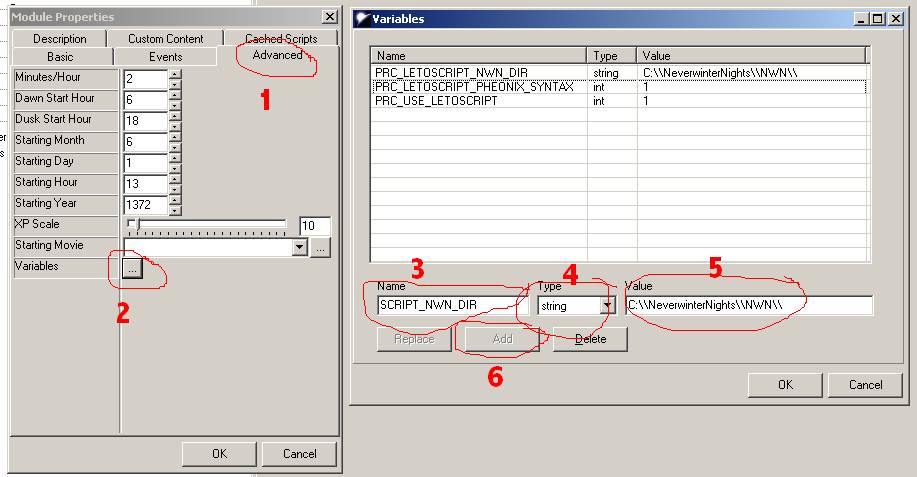Screen dimensions: 917x477
Task: Open the variable Type dropdown
Action: point(606,306)
